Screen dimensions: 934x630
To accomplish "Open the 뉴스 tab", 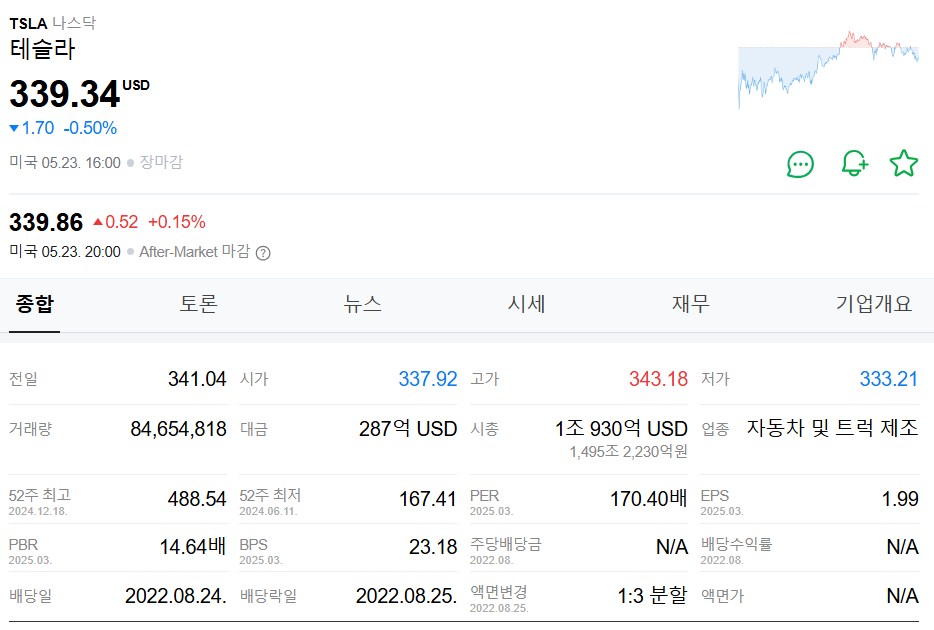I will click(362, 304).
